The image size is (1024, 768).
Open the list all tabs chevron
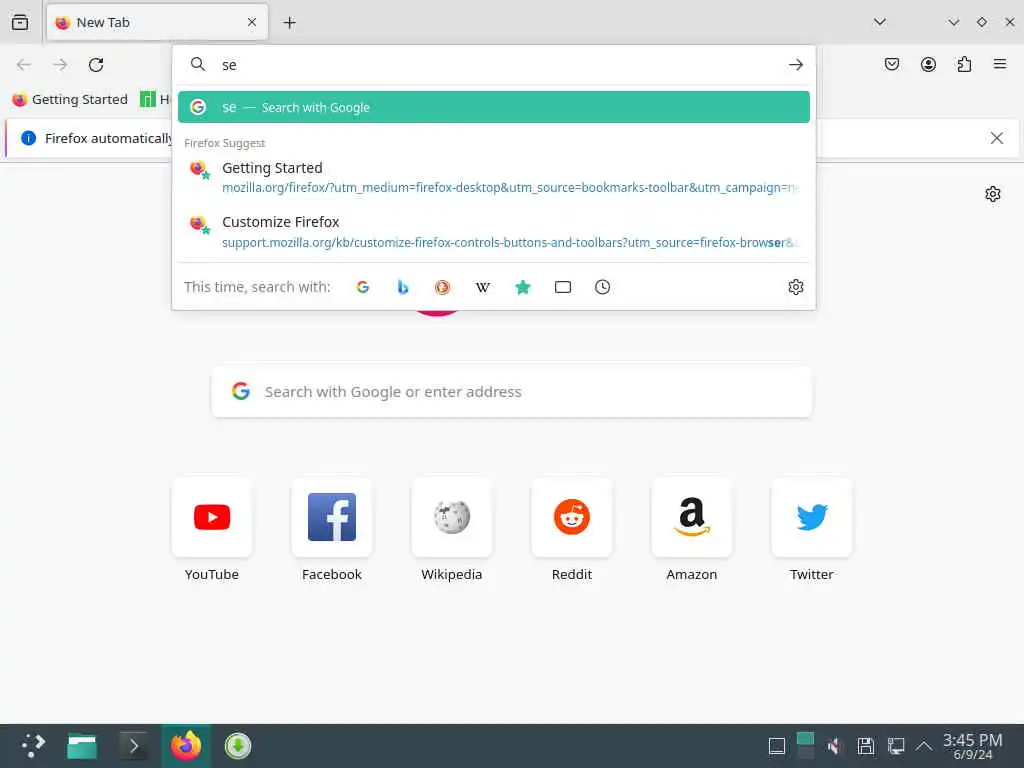(x=880, y=22)
